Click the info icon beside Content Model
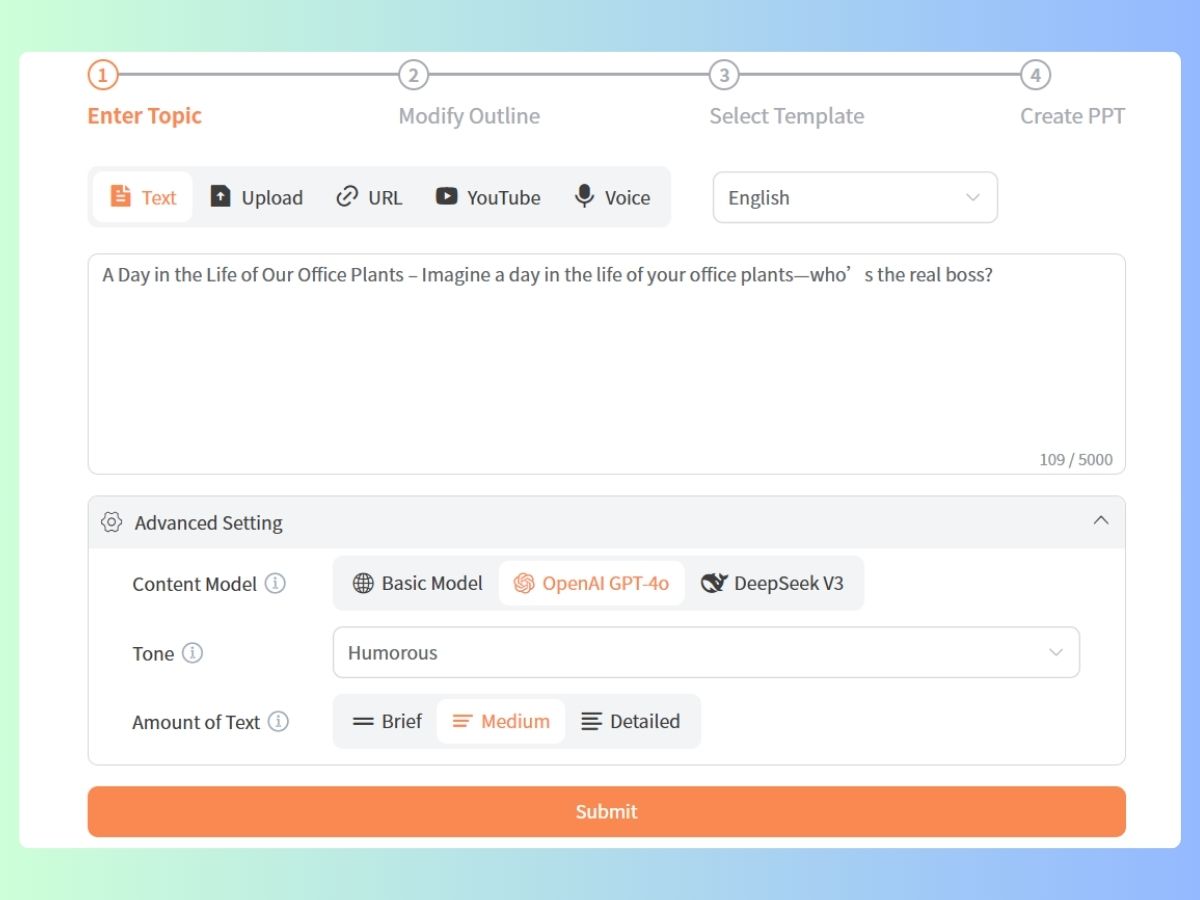The height and width of the screenshot is (900, 1200). pos(275,583)
